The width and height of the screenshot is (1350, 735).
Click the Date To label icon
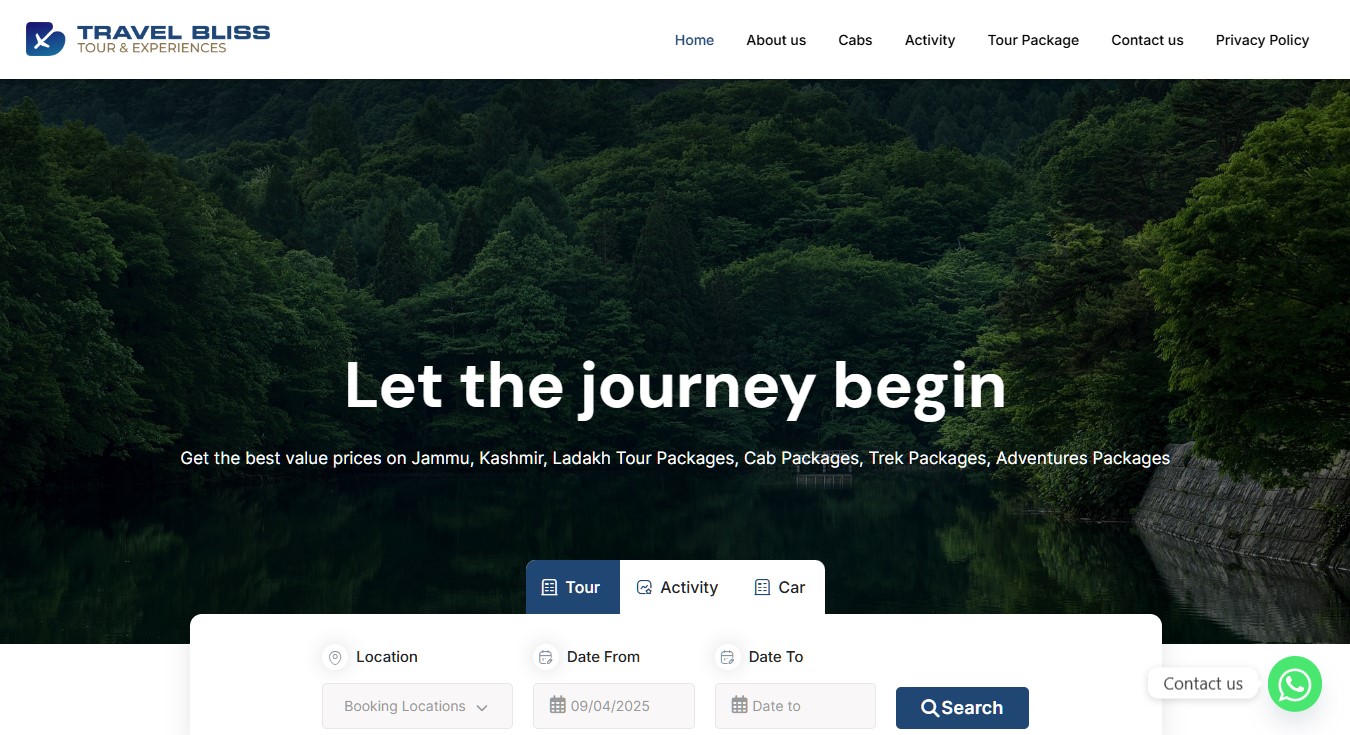pyautogui.click(x=728, y=657)
